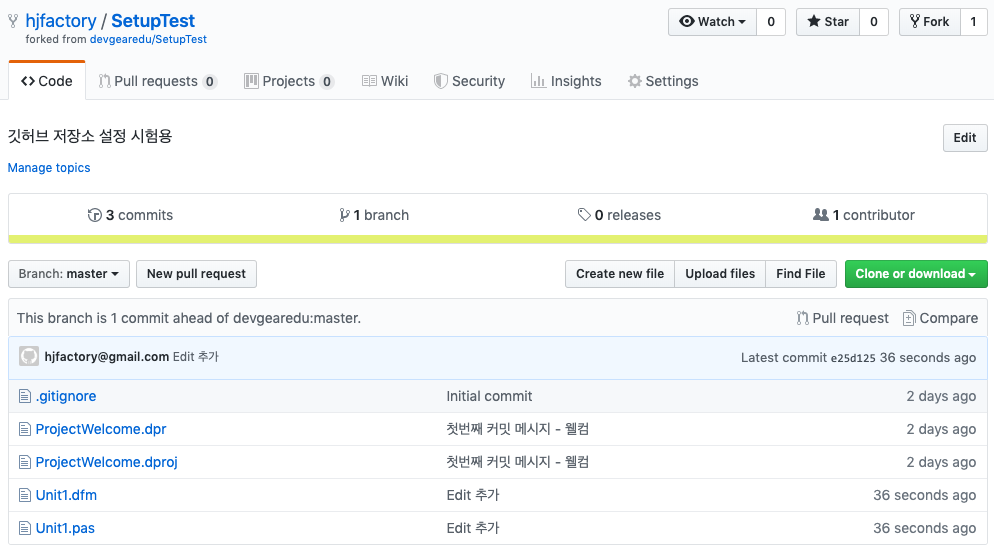994x554 pixels.
Task: View the 3 commits history
Action: [130, 216]
